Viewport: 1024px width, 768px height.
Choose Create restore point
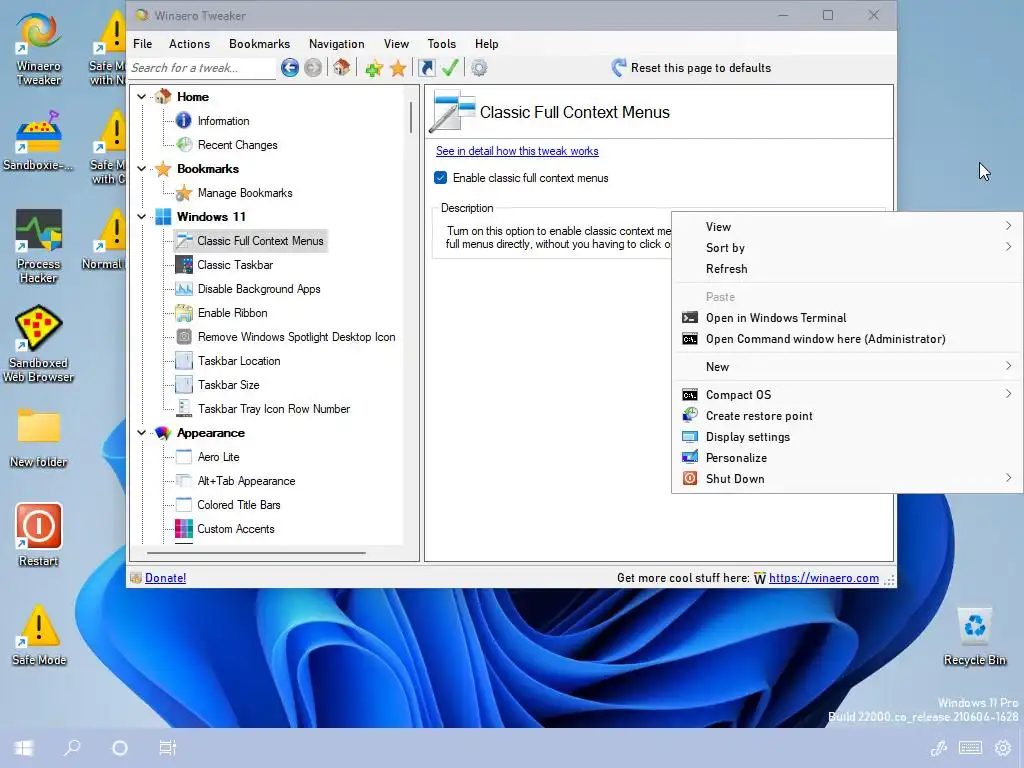coord(847,415)
